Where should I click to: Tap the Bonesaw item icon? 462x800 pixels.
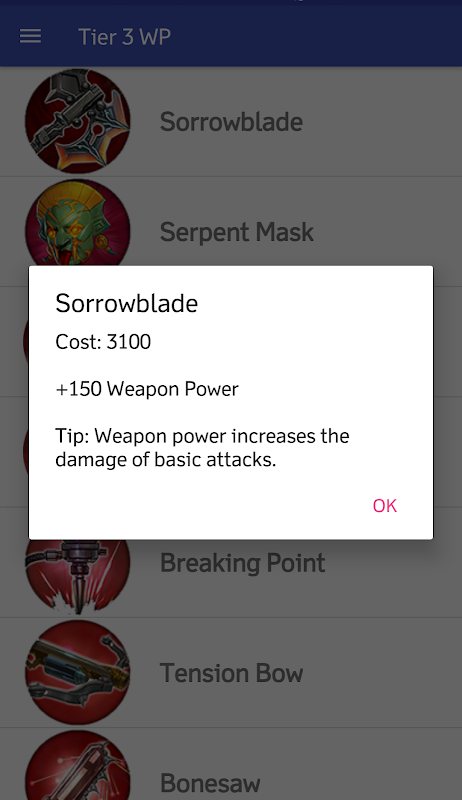click(x=78, y=765)
